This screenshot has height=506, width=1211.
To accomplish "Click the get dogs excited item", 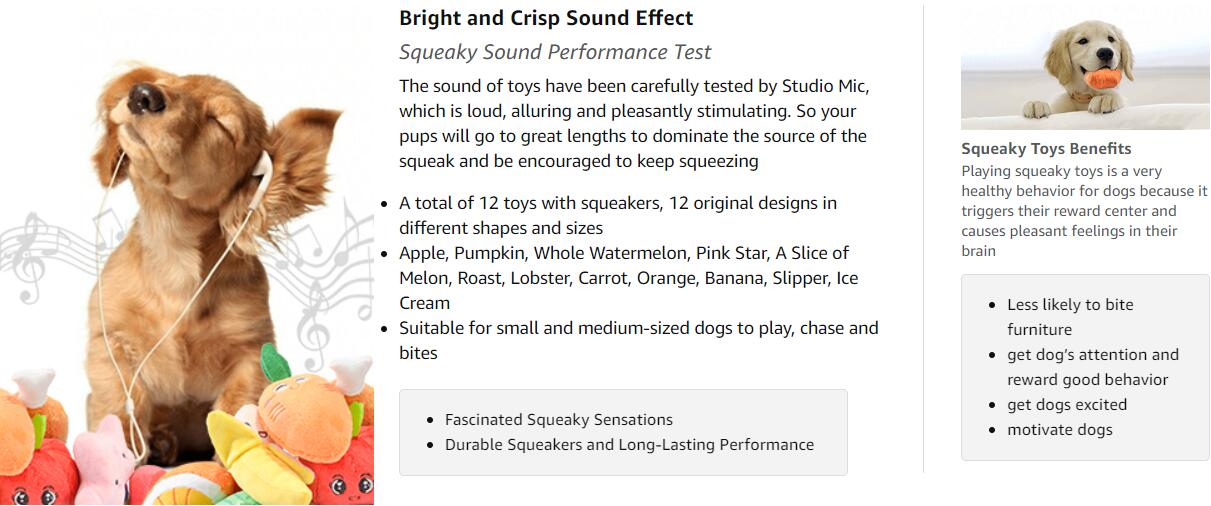I will pos(1067,405).
